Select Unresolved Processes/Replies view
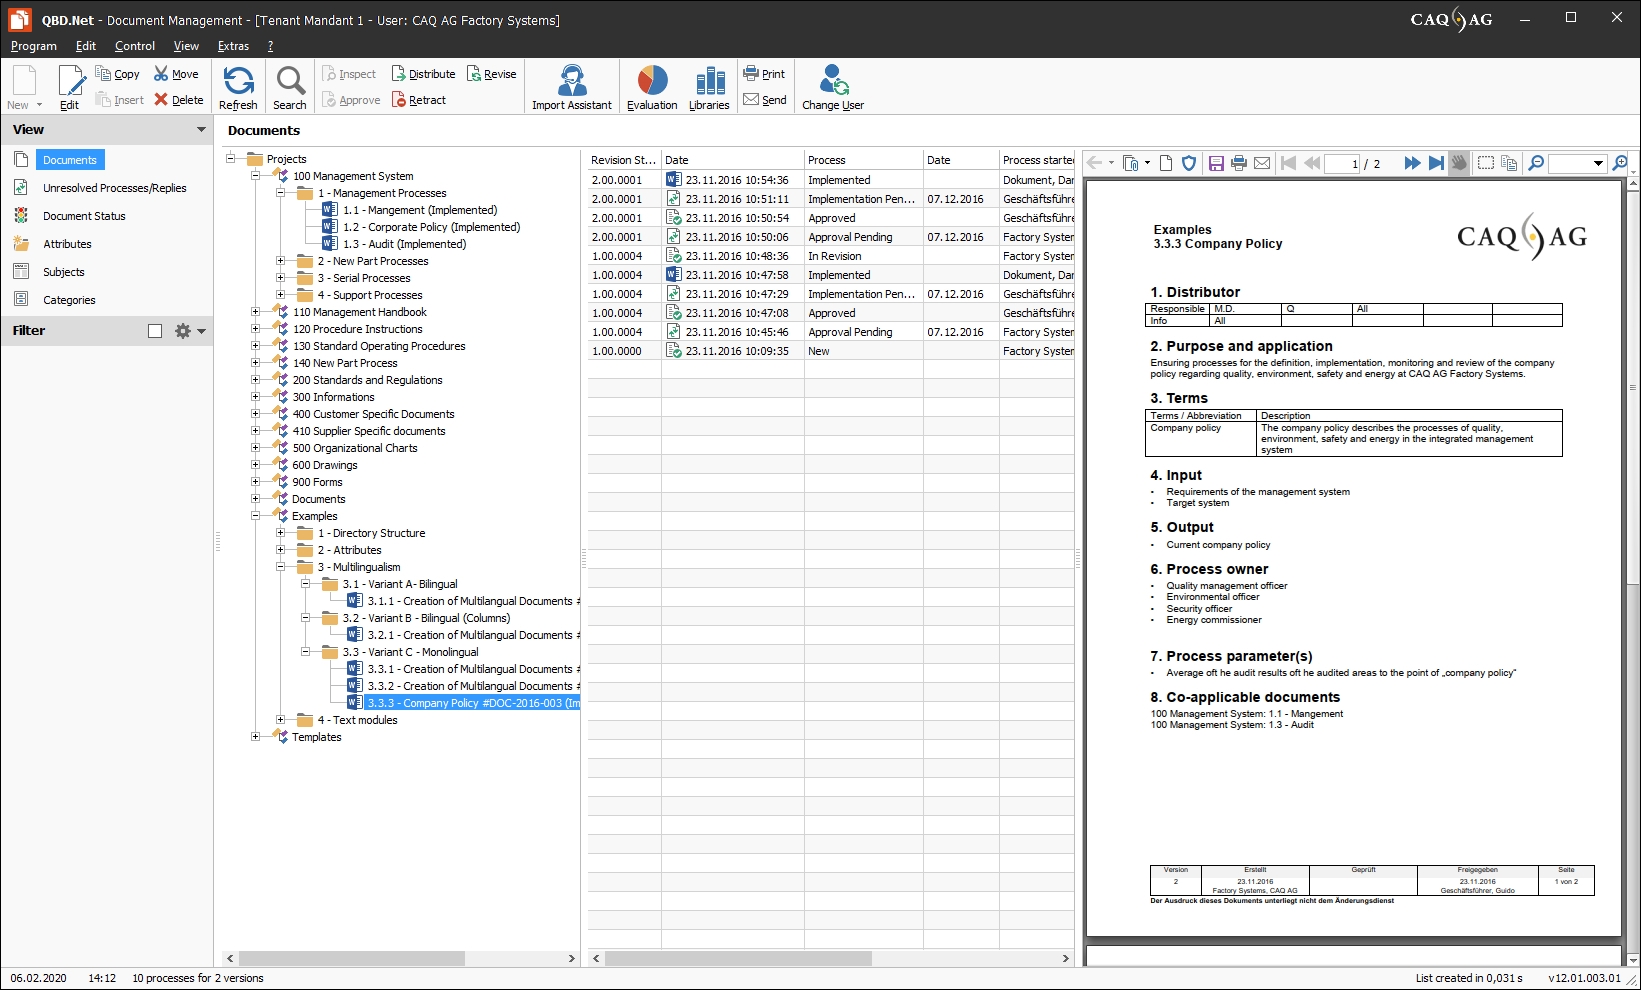This screenshot has width=1641, height=990. coord(114,188)
